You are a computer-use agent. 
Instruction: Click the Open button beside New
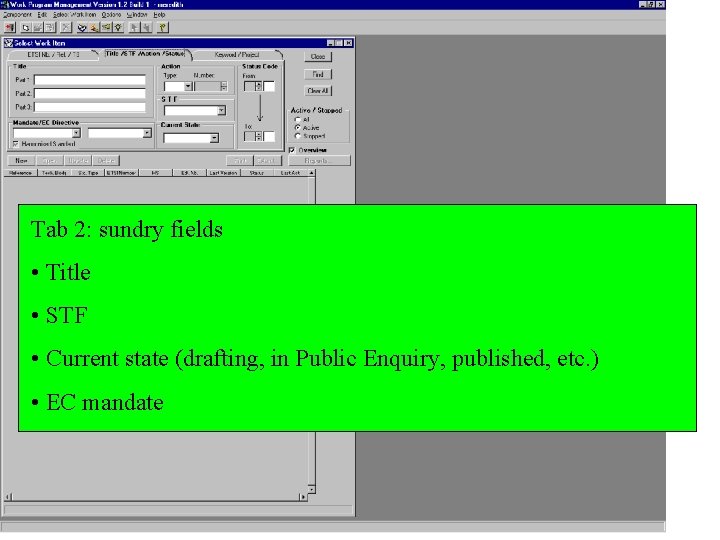click(x=49, y=161)
